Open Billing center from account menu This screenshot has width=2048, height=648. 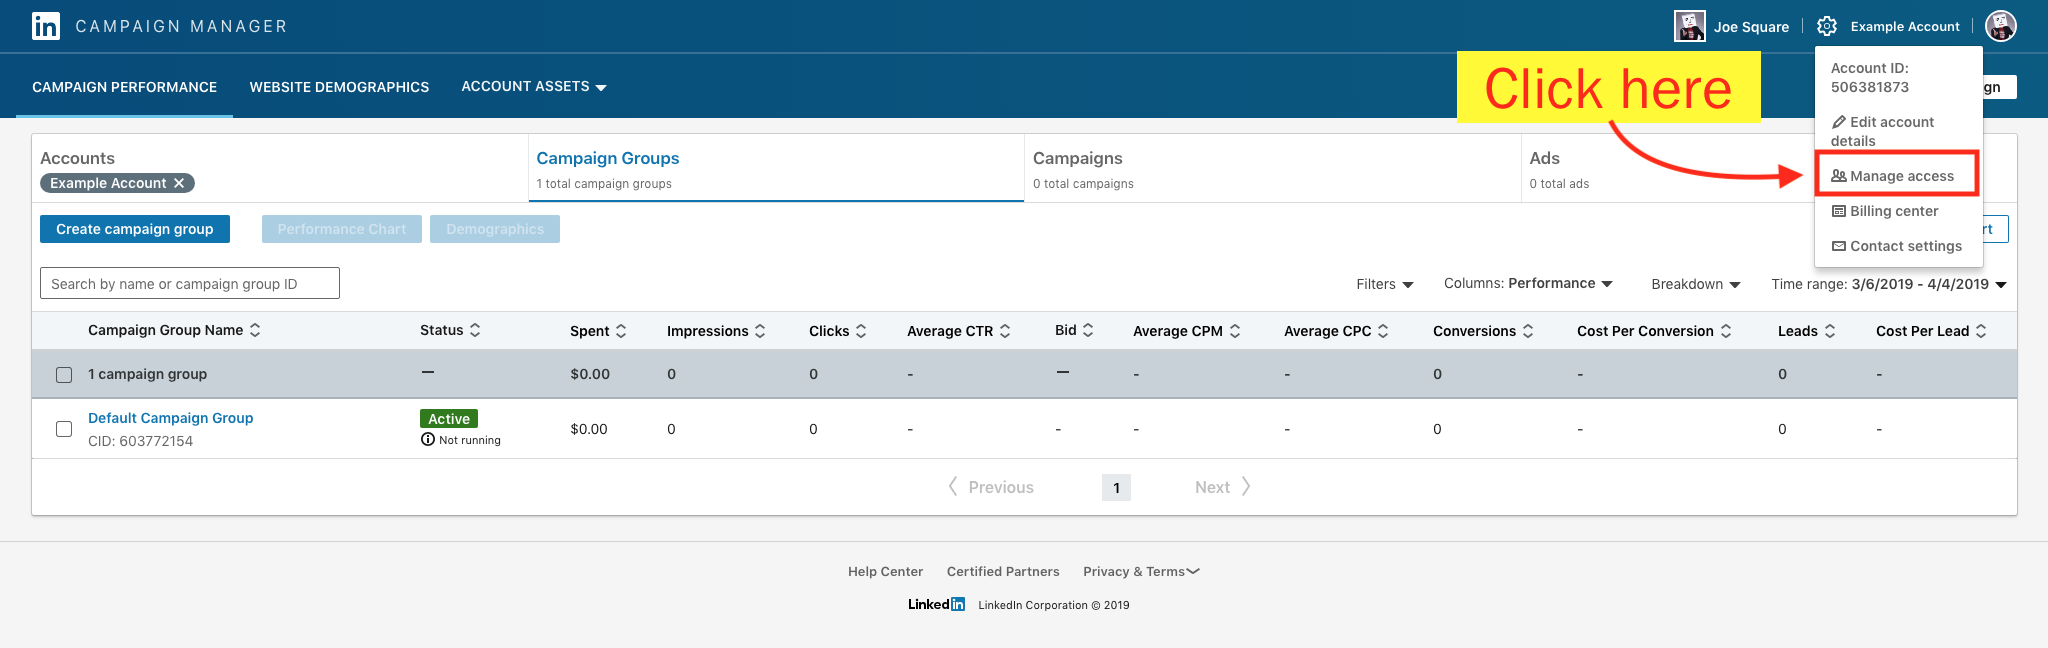coord(1885,211)
